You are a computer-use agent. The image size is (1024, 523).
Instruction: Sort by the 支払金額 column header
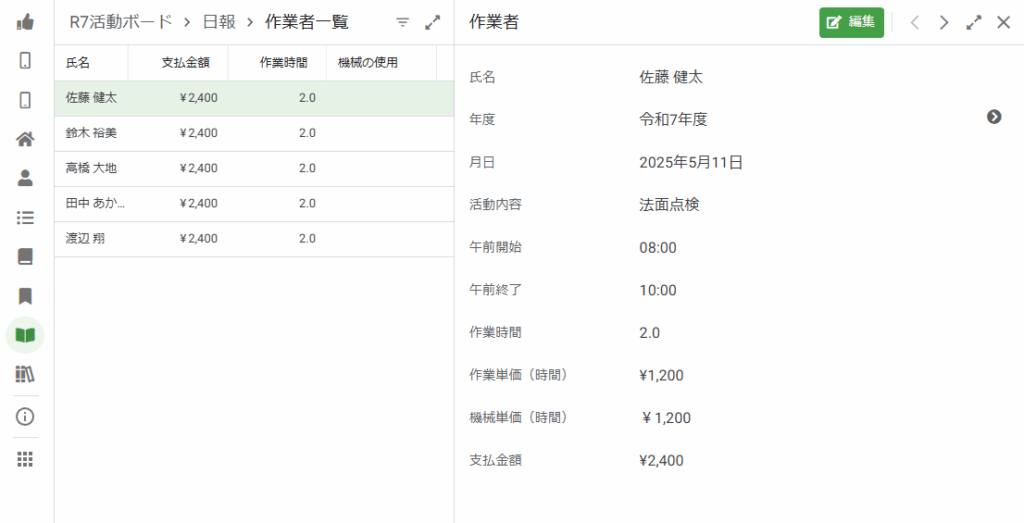coord(185,63)
